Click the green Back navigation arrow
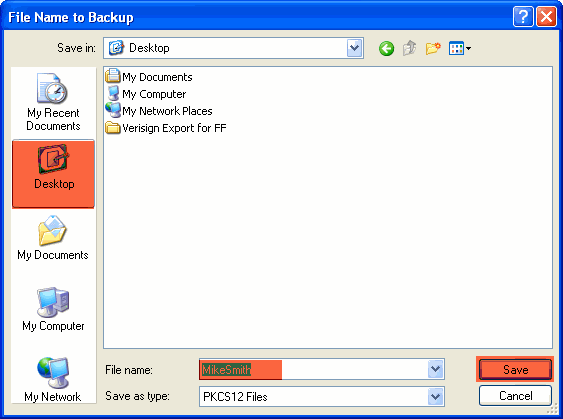Image resolution: width=563 pixels, height=419 pixels. tap(386, 48)
